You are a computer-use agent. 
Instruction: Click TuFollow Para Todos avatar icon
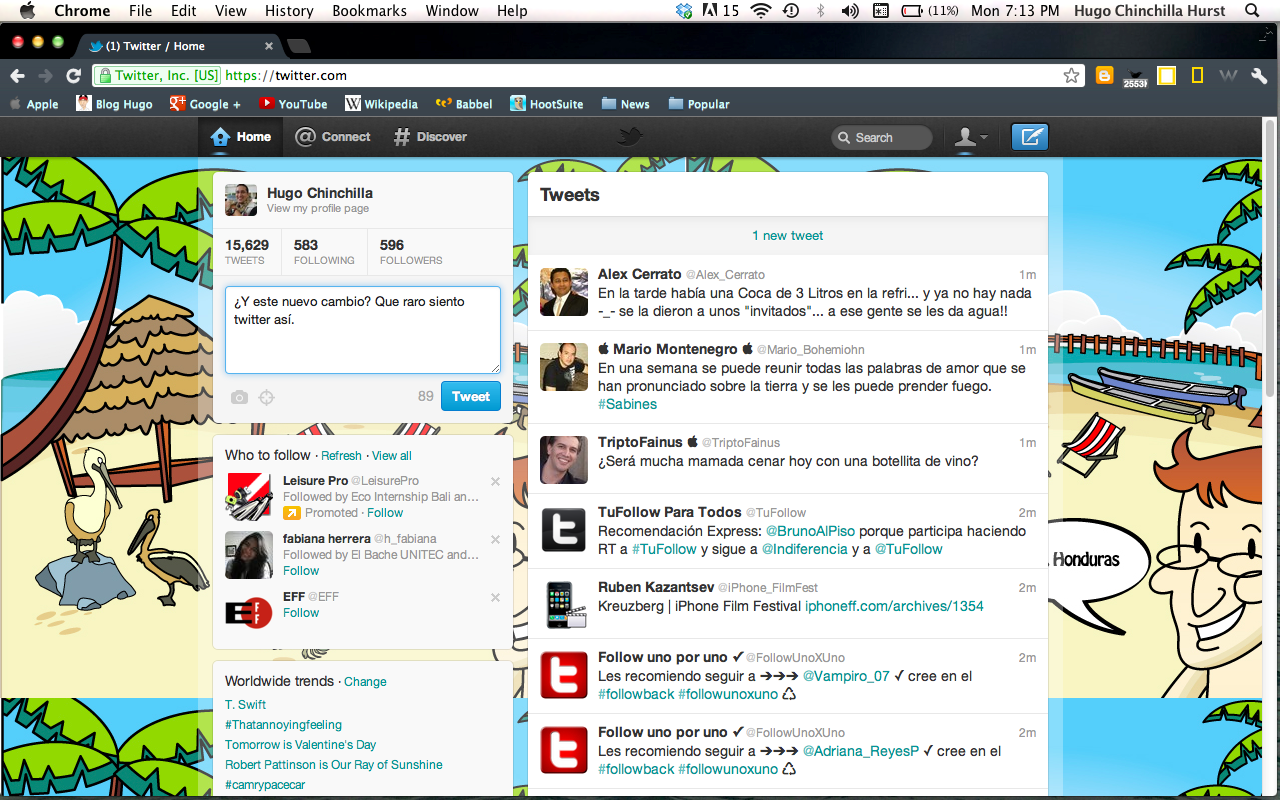coord(564,529)
